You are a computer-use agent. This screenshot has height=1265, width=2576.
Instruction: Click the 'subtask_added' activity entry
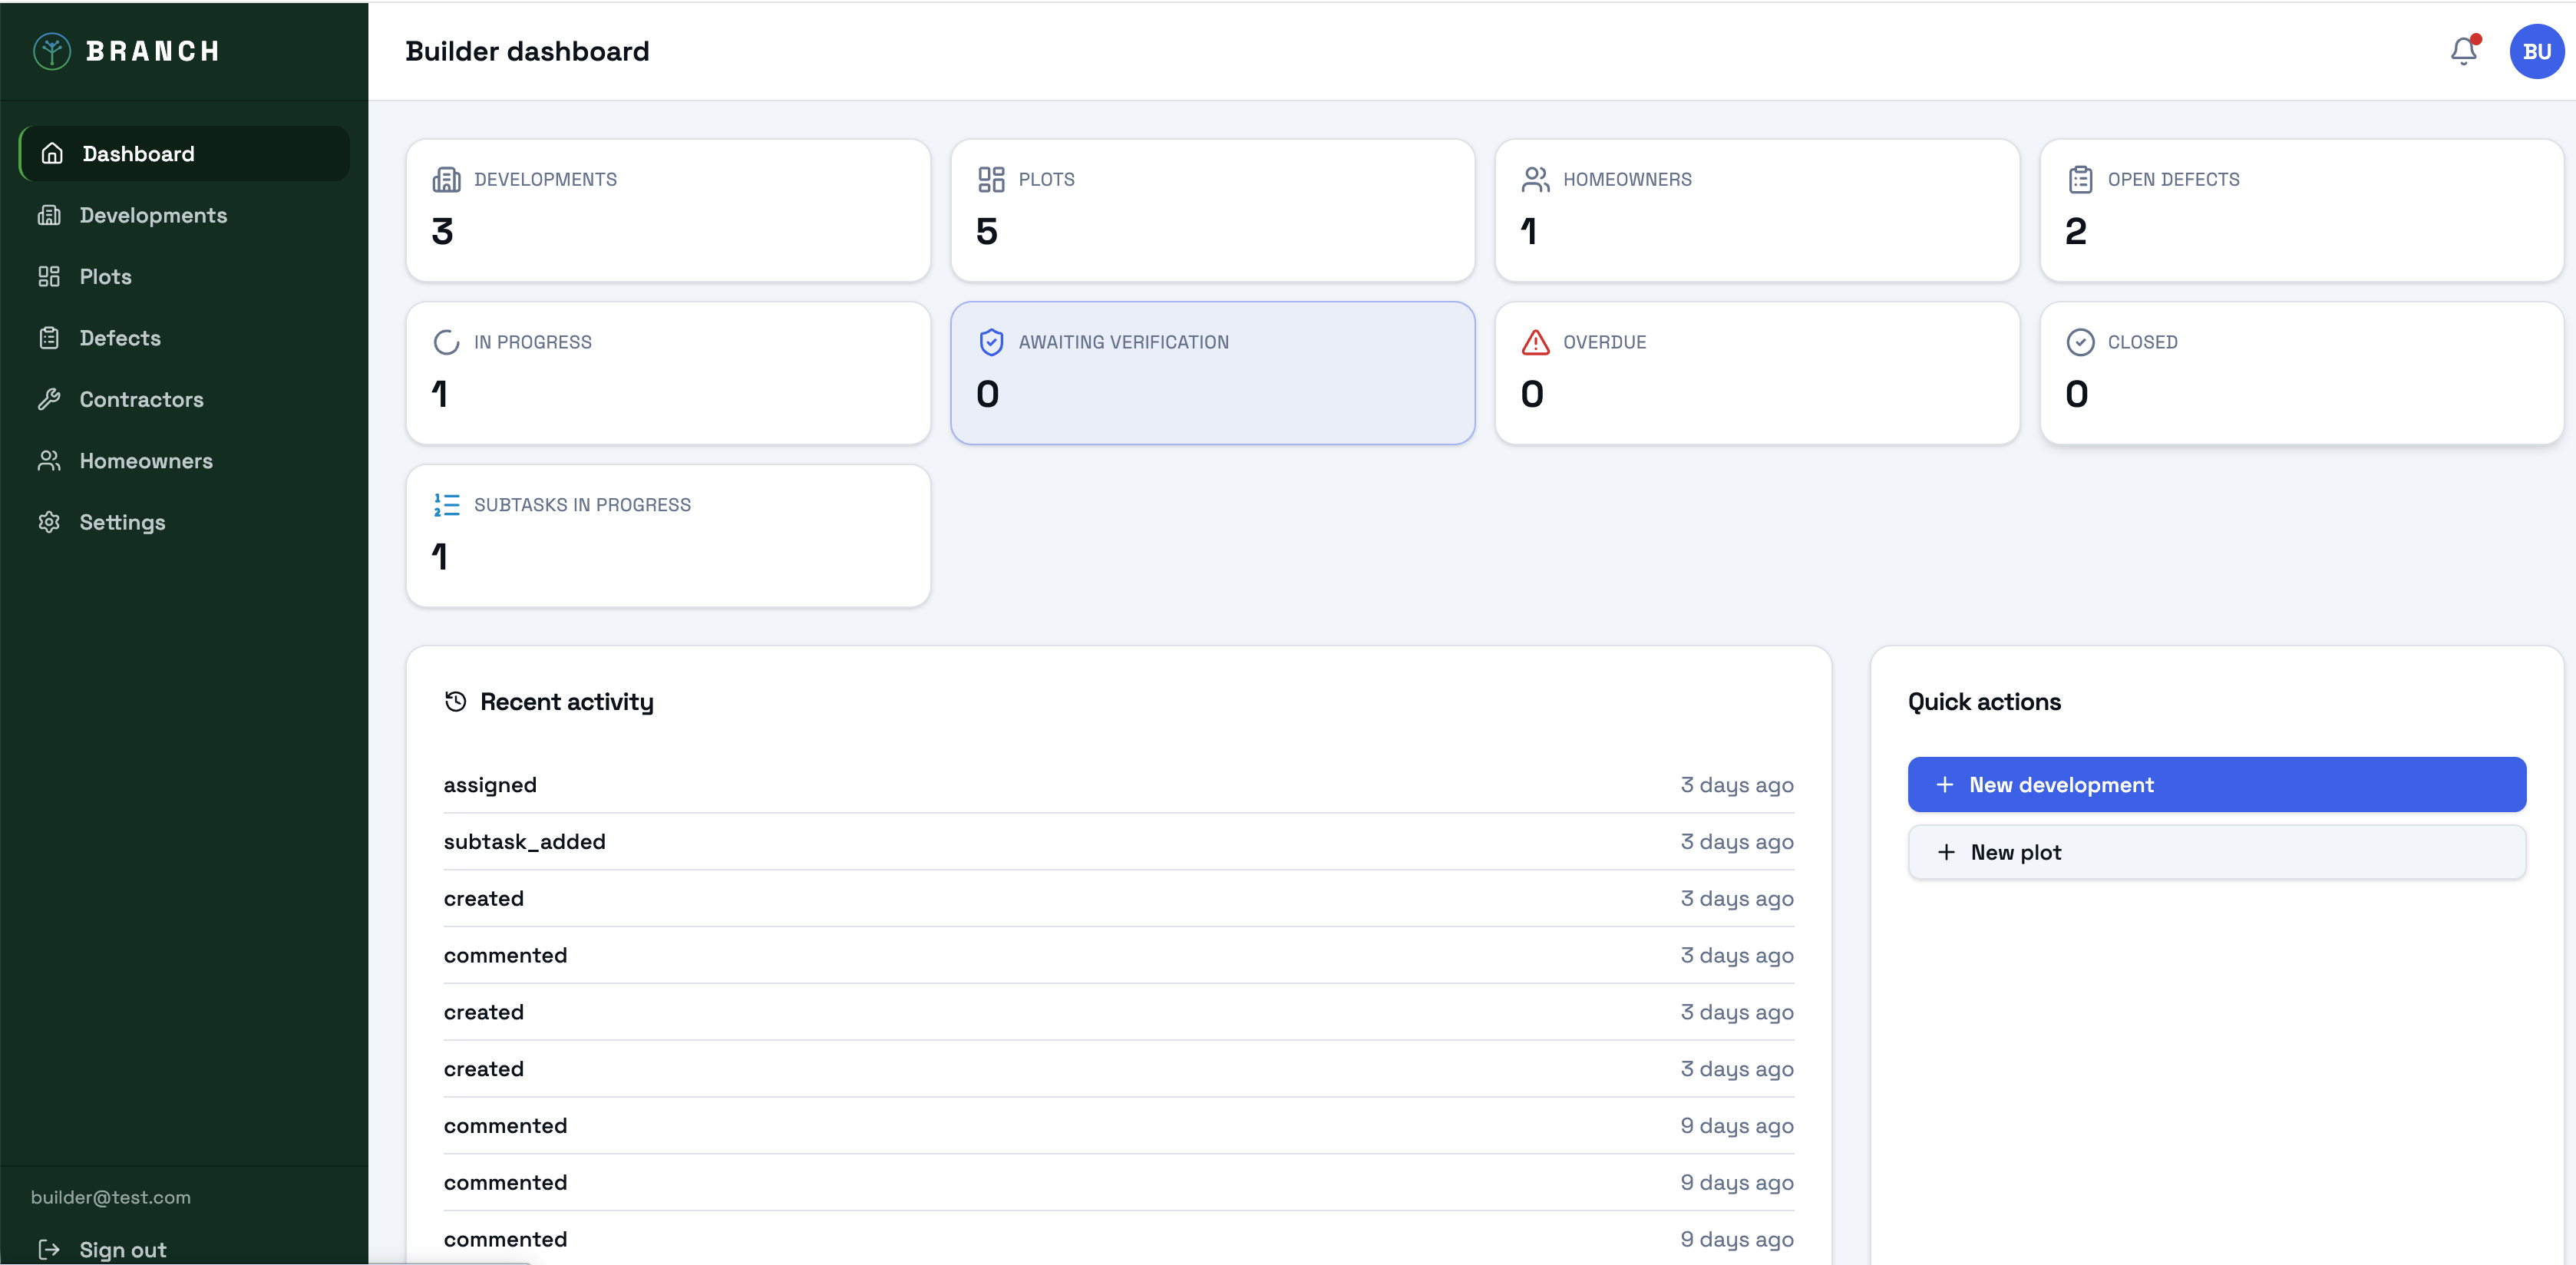click(1118, 842)
